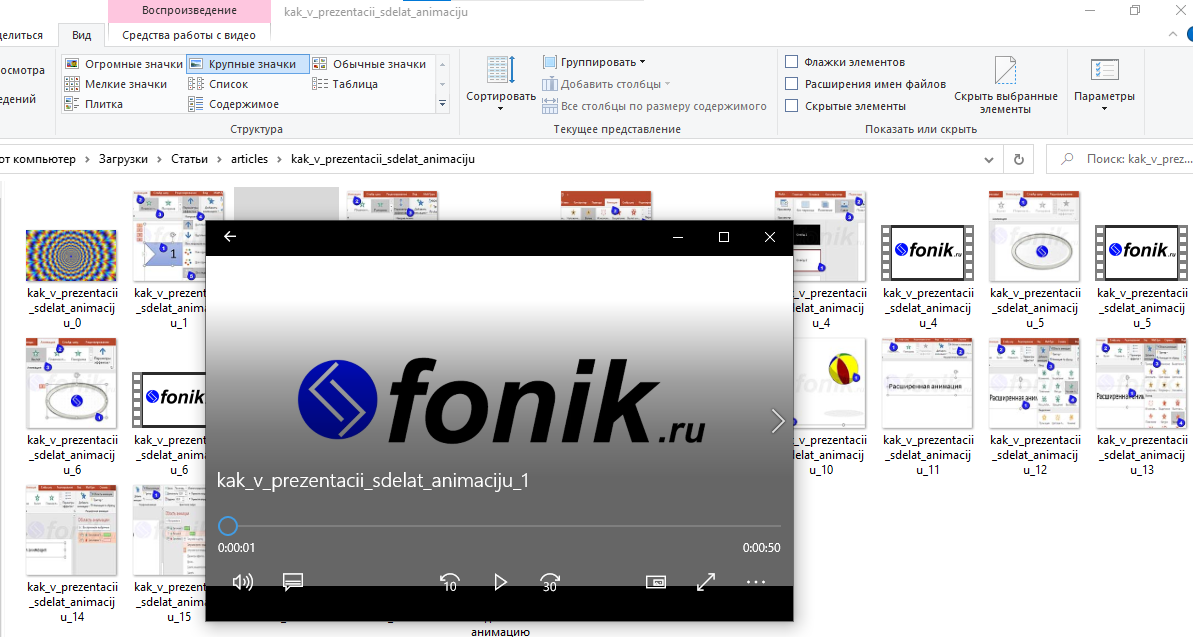Switch layout to Таблица
Screen dimensions: 1193x637
(345, 84)
